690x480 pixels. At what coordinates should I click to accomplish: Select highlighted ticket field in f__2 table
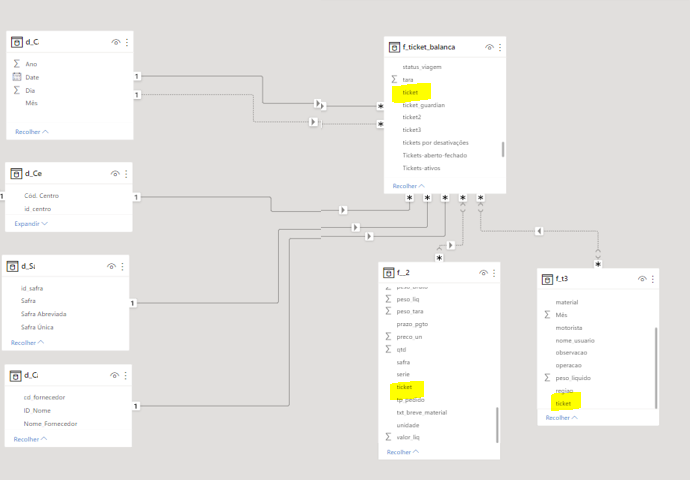pos(404,387)
